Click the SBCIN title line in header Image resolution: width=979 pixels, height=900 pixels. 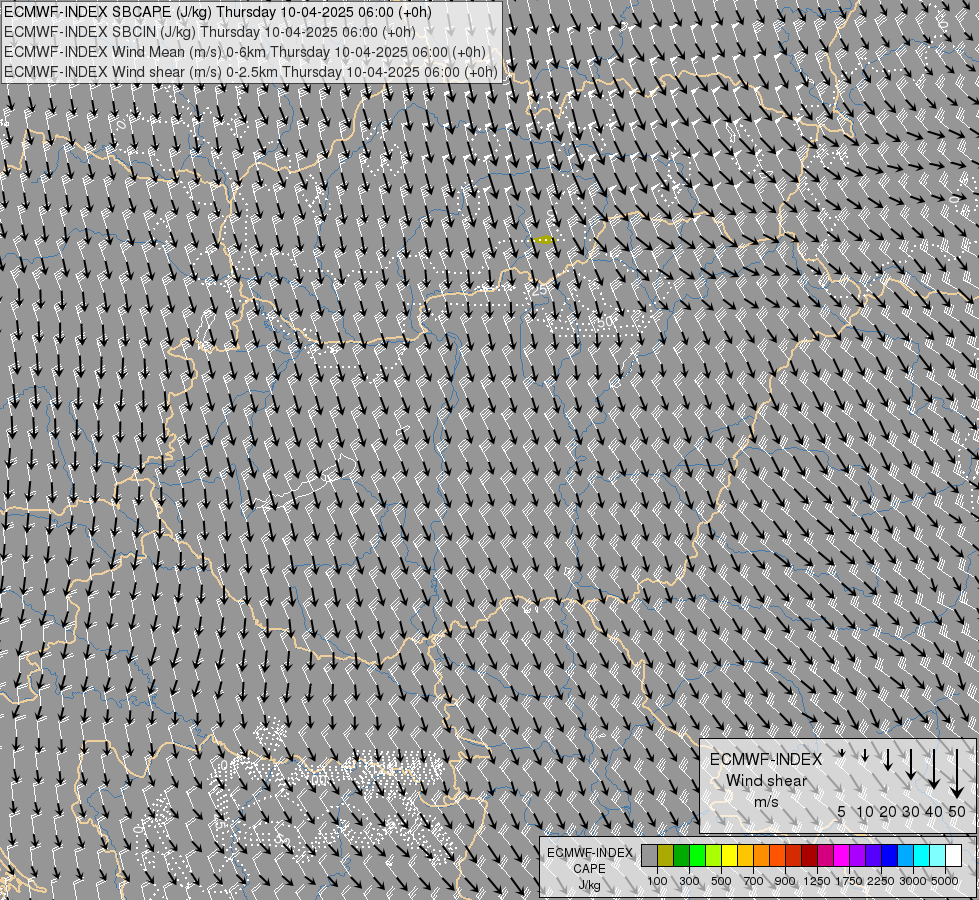click(x=210, y=32)
